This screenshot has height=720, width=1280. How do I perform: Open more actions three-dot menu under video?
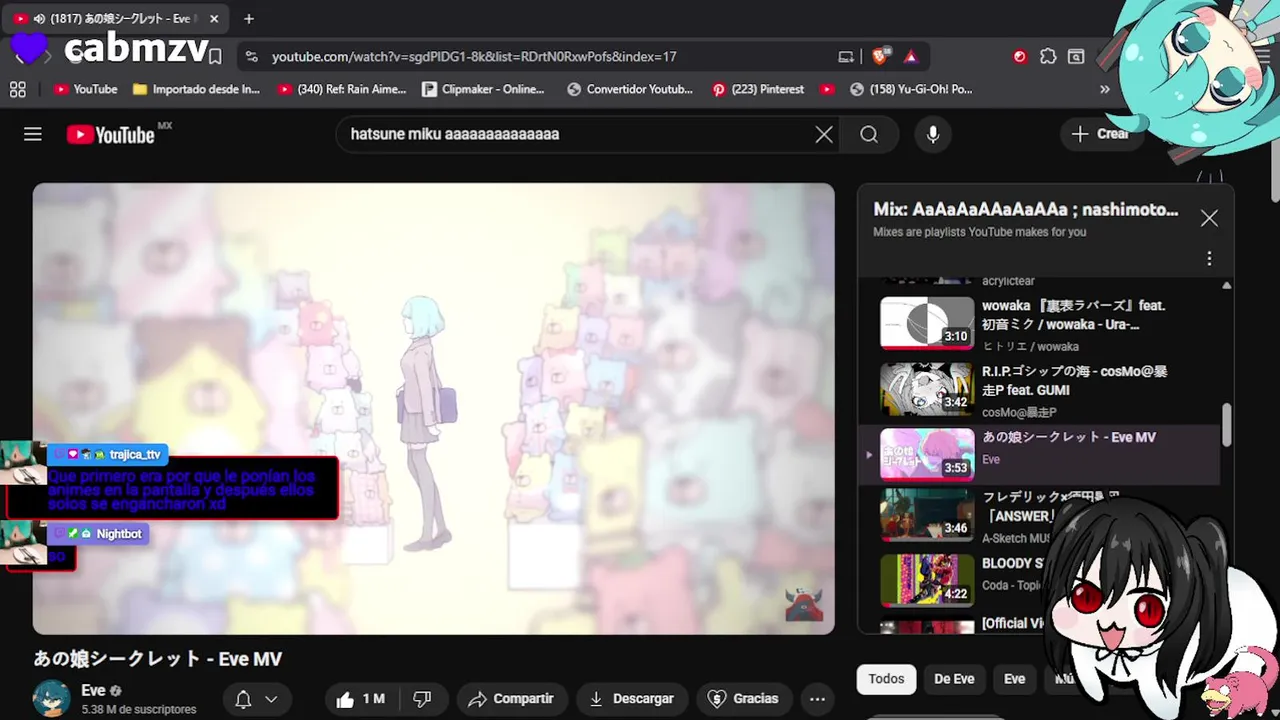click(817, 699)
